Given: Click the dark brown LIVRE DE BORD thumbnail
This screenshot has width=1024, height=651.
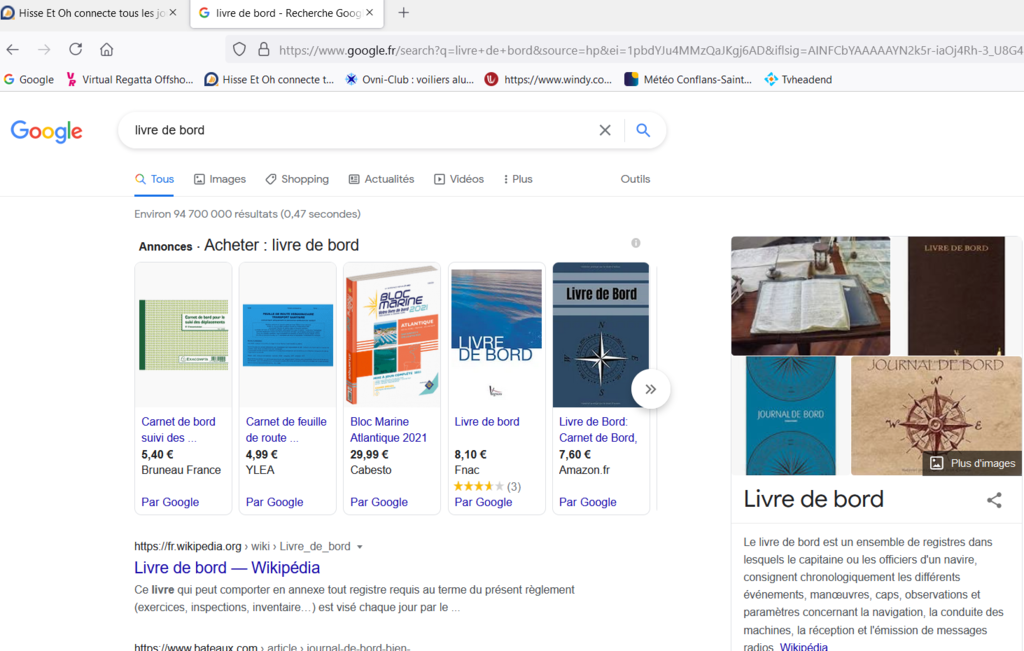Looking at the screenshot, I should point(956,296).
